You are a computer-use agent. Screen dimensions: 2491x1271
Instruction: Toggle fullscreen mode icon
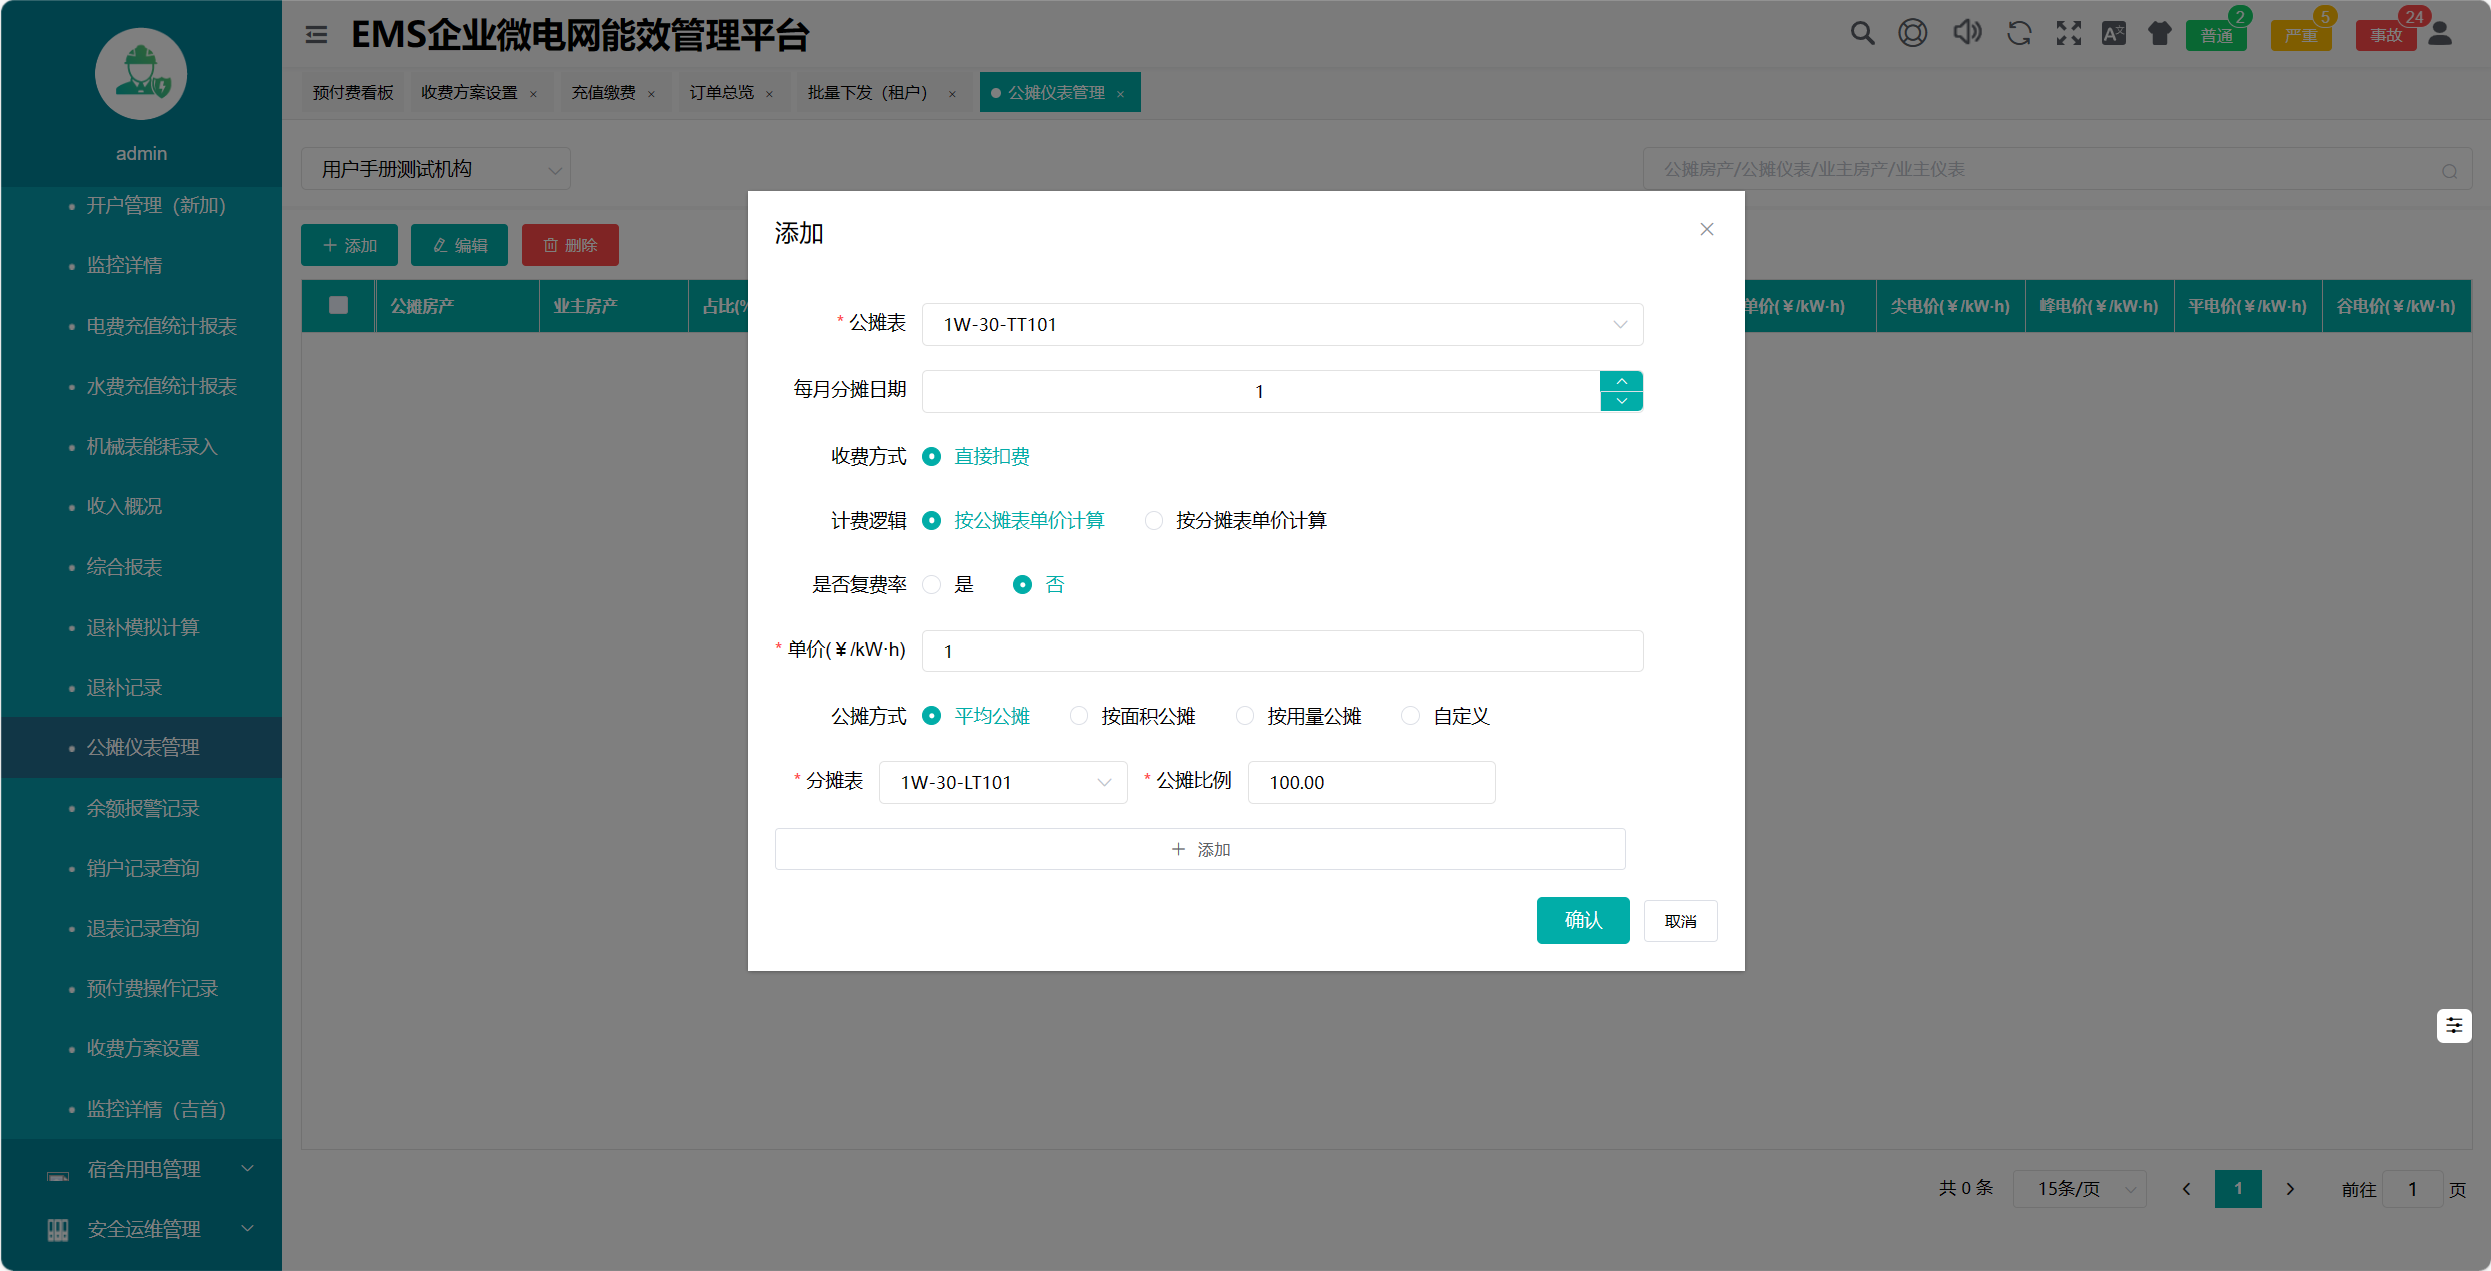pos(2068,33)
